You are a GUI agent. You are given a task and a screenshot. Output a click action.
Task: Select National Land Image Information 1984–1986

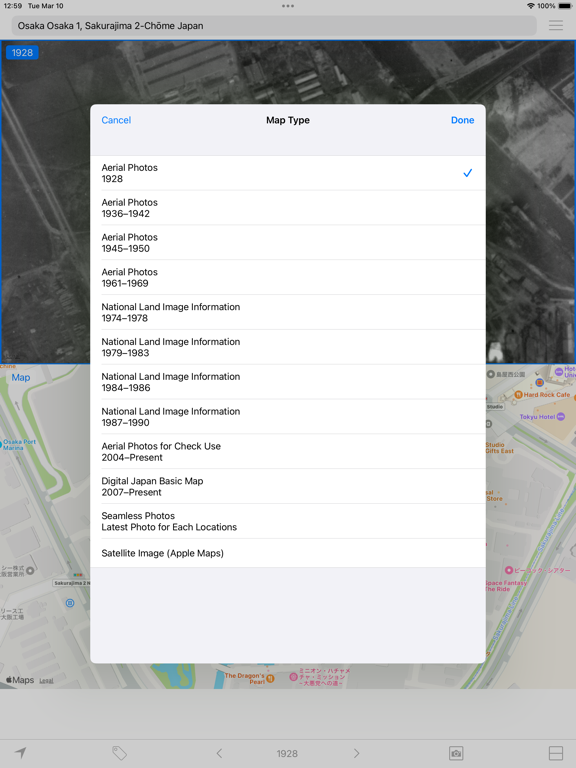(x=288, y=382)
